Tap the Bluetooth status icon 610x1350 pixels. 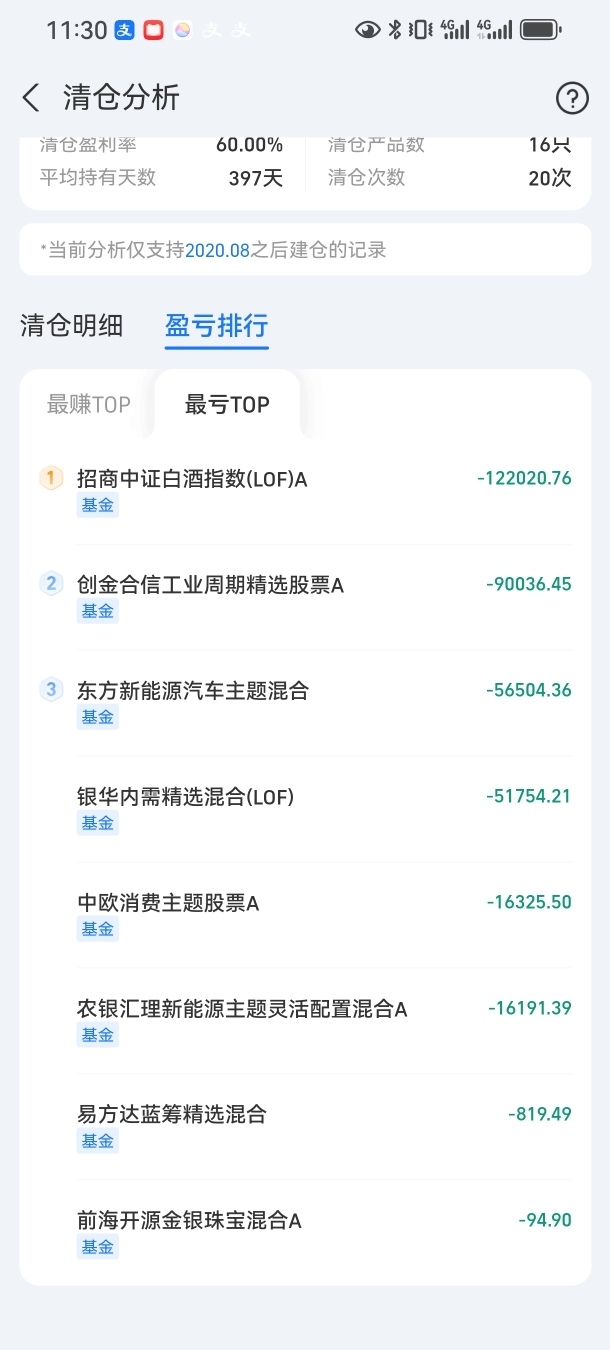[x=394, y=30]
